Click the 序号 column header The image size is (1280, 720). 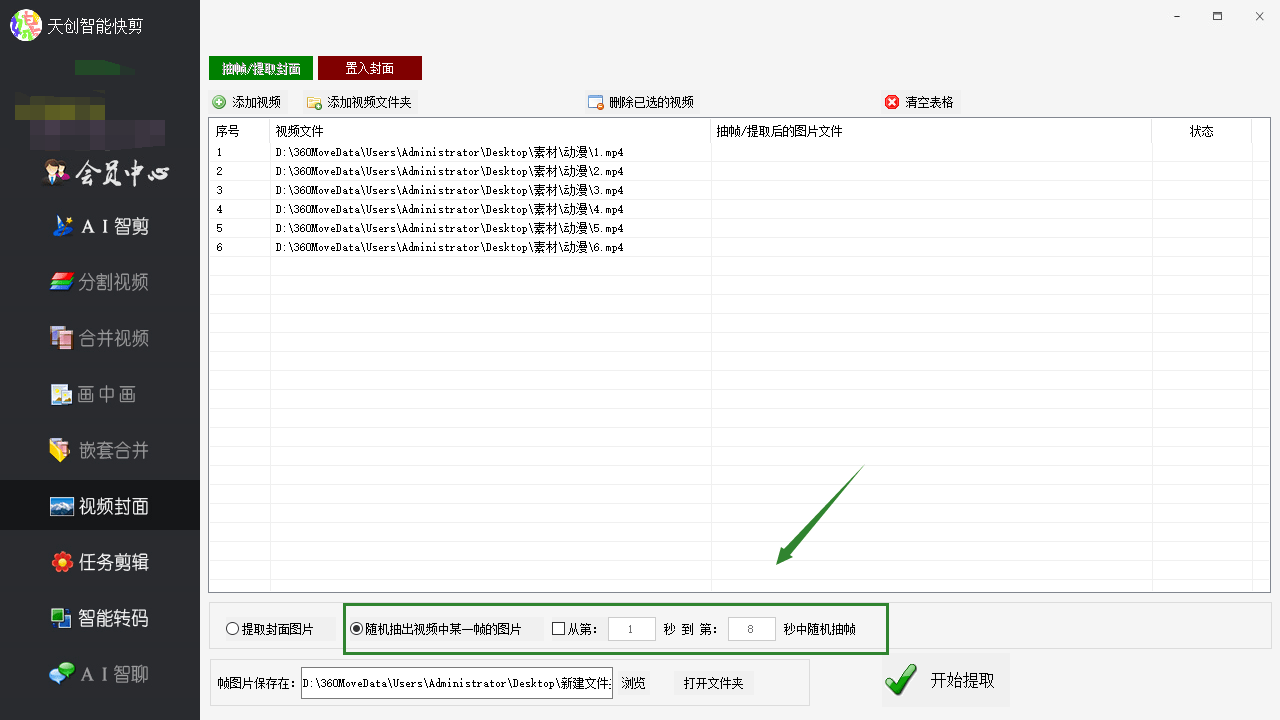point(240,131)
